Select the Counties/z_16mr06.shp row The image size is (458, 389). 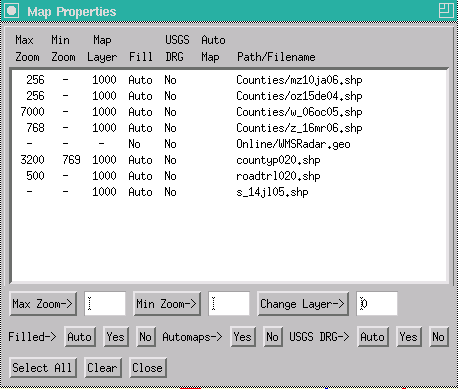click(229, 128)
